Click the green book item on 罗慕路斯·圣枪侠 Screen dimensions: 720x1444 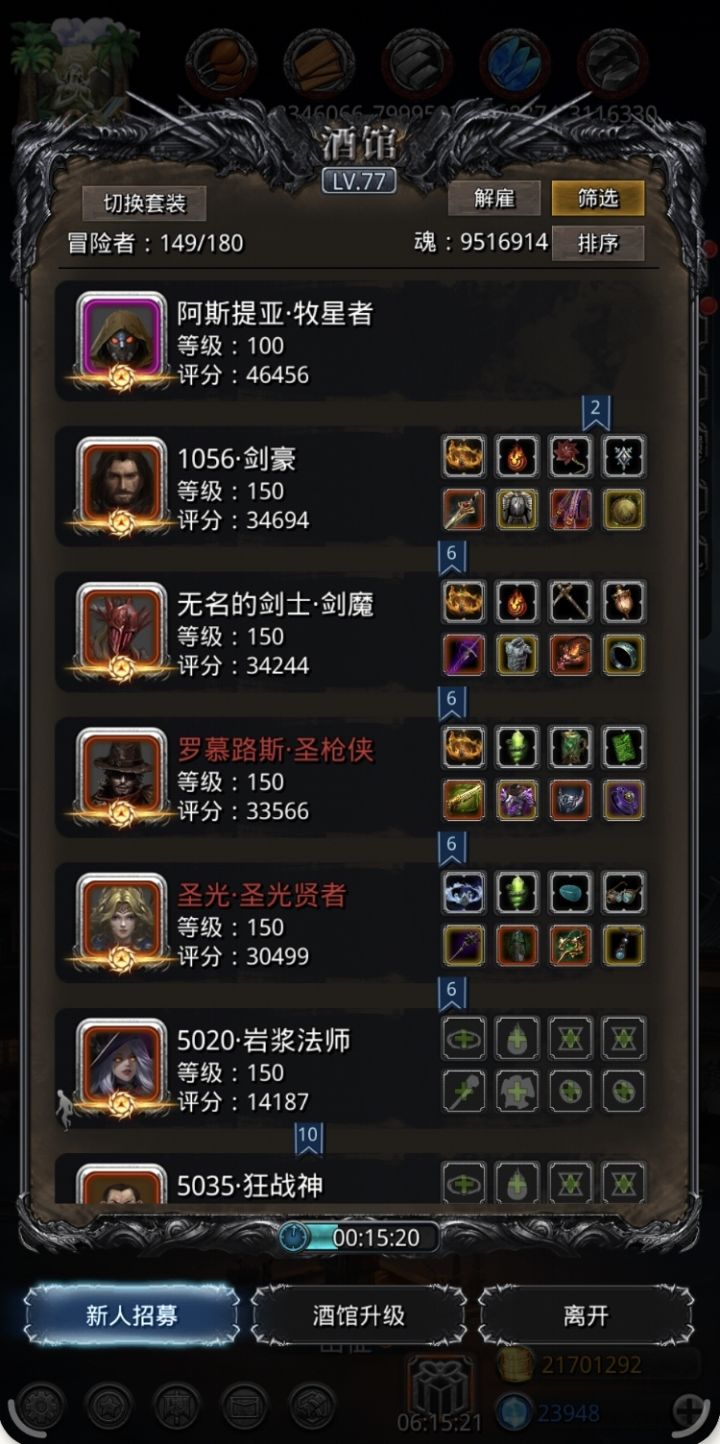[x=624, y=747]
